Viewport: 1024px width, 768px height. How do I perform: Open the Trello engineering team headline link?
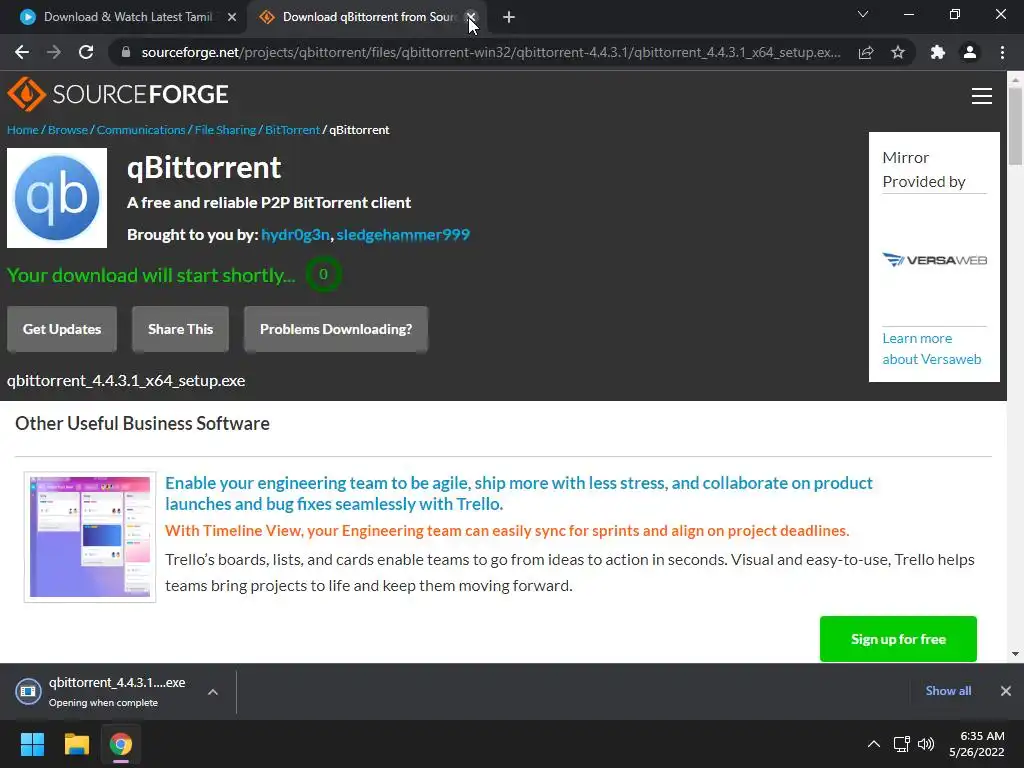[x=519, y=493]
